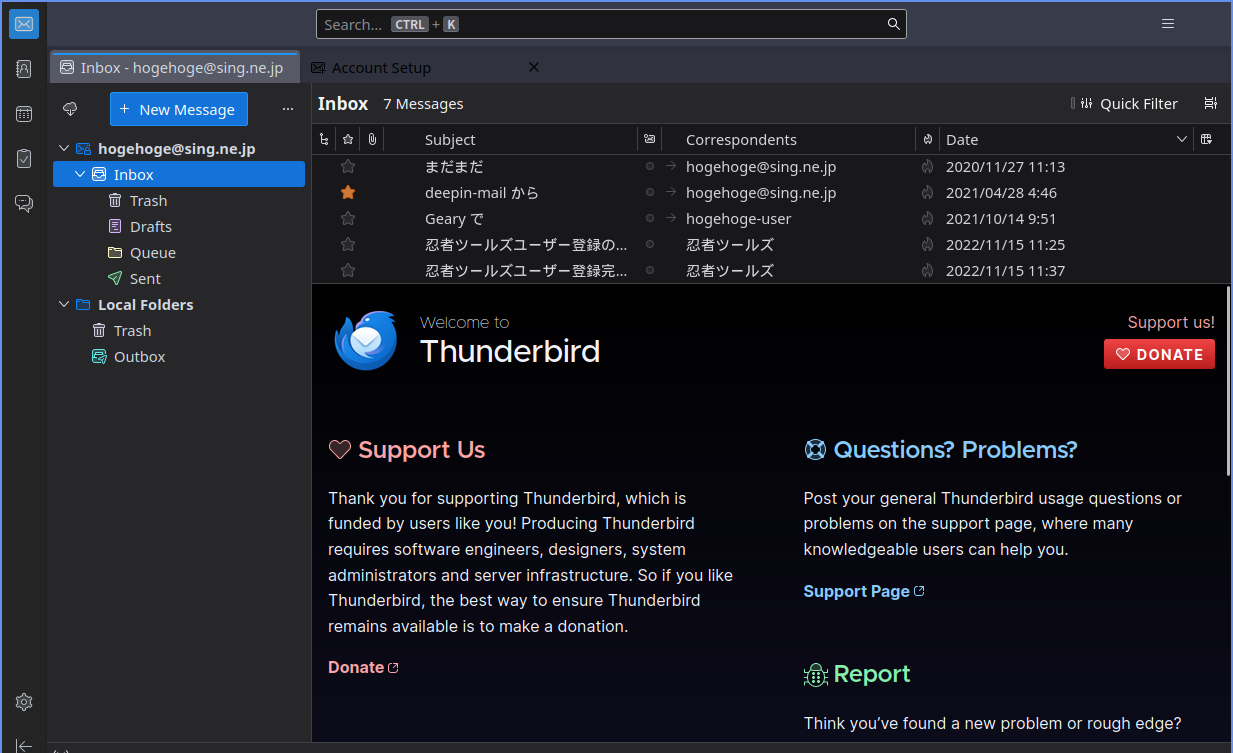Toggle read status of まだまだ message
Screen dimensions: 1233x753
pyautogui.click(x=650, y=167)
